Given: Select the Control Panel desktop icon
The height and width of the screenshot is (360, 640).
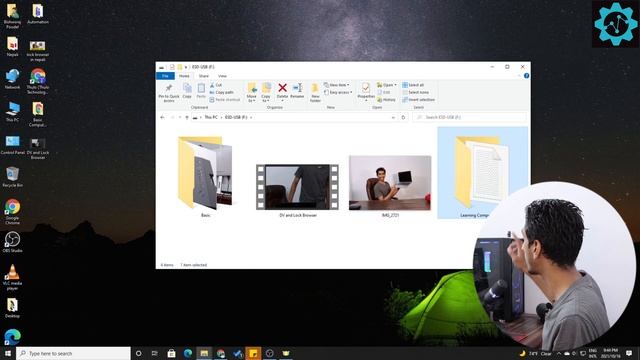Looking at the screenshot, I should pyautogui.click(x=13, y=144).
